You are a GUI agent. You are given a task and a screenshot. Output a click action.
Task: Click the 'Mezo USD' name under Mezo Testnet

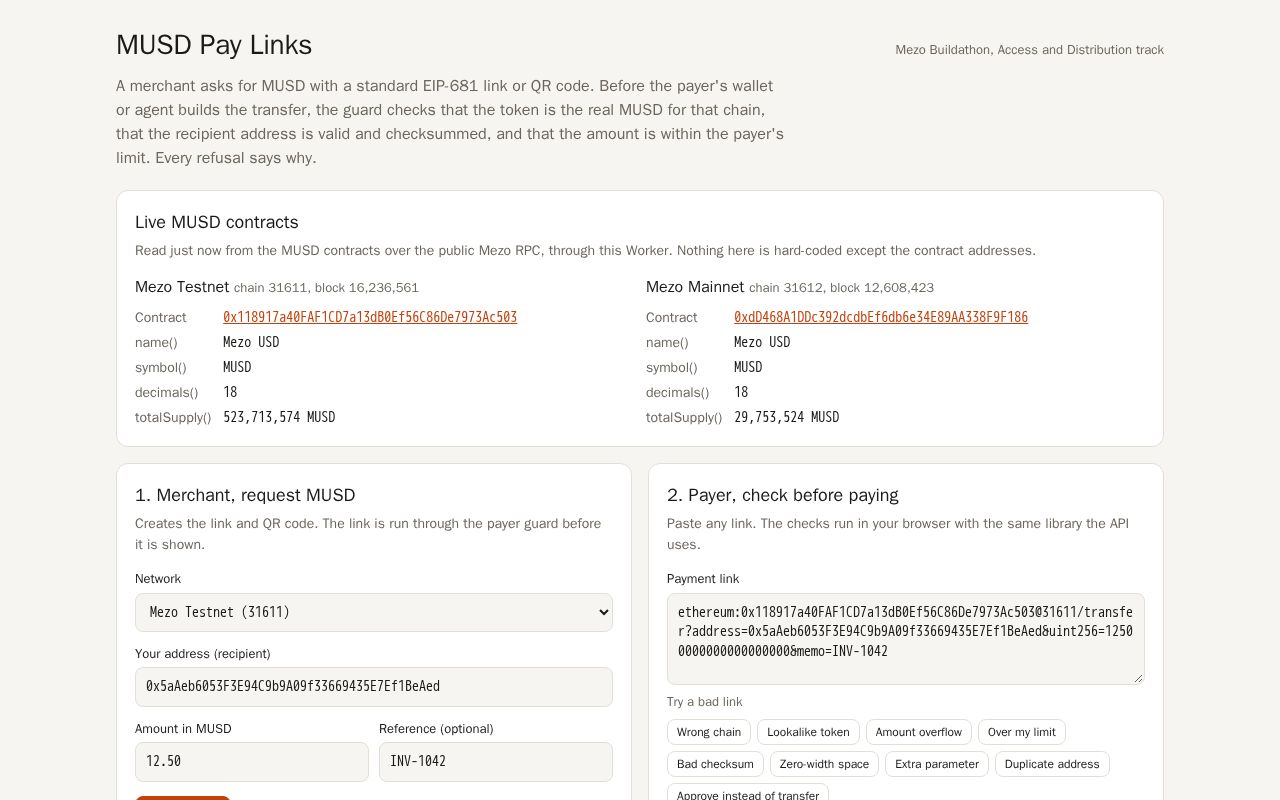pyautogui.click(x=251, y=342)
